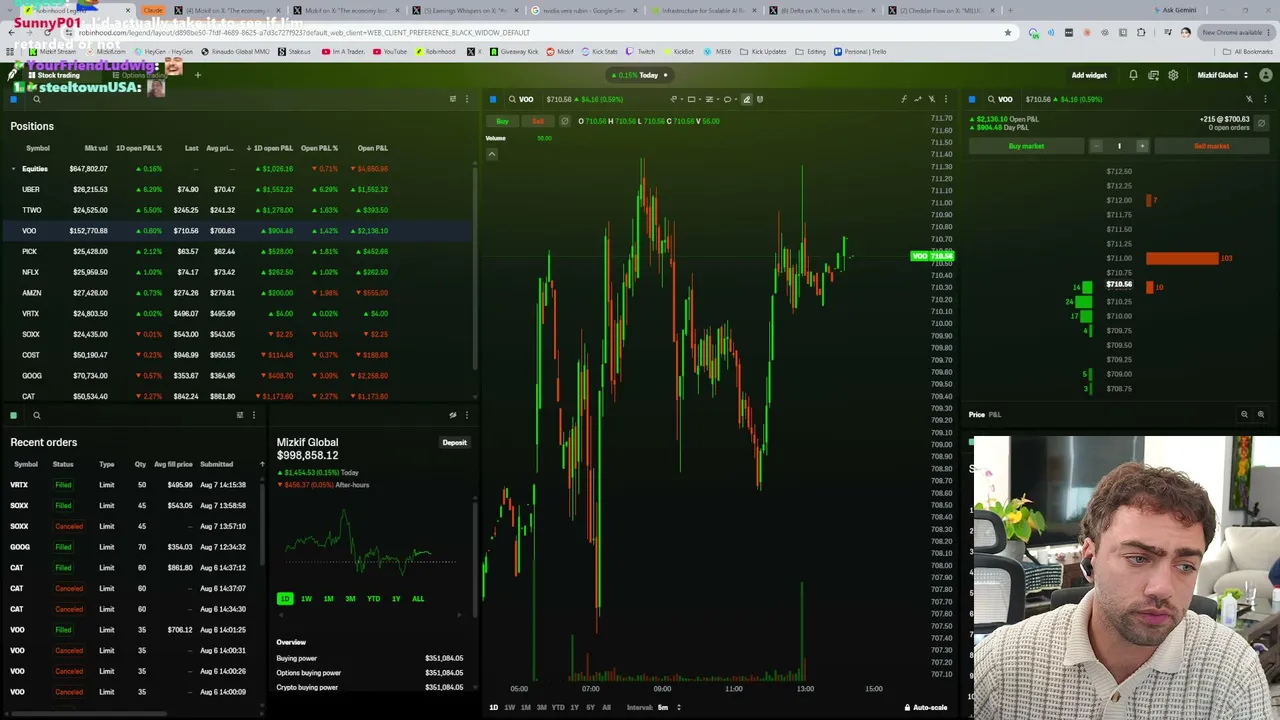Open the layouts icon beside the bell
1280x720 pixels.
click(1153, 75)
